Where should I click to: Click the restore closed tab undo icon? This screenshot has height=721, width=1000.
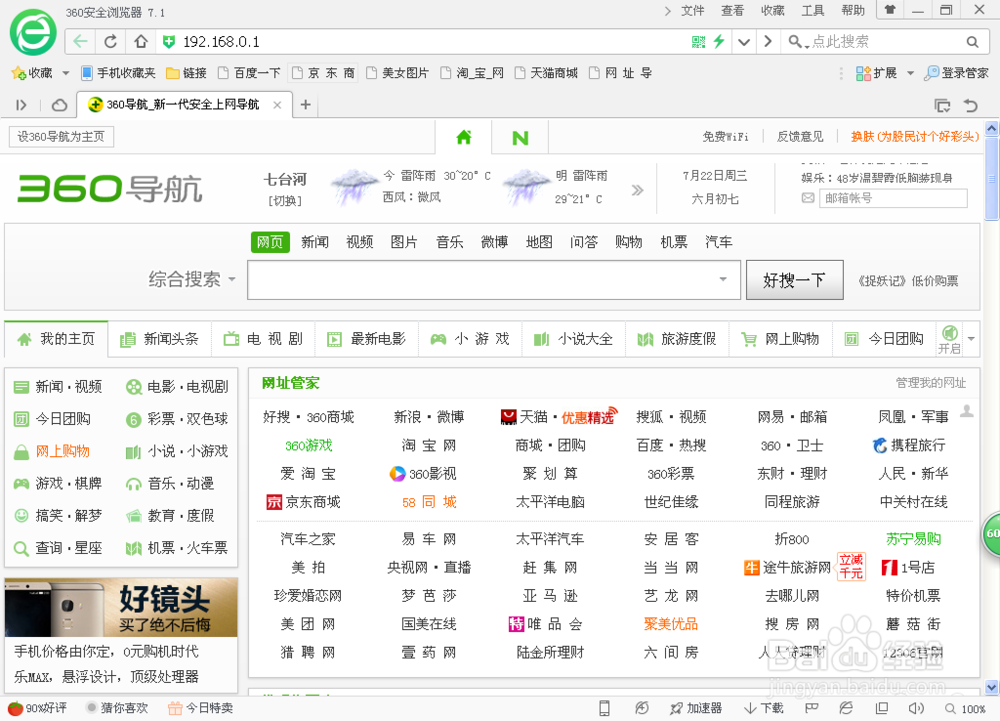pyautogui.click(x=971, y=105)
